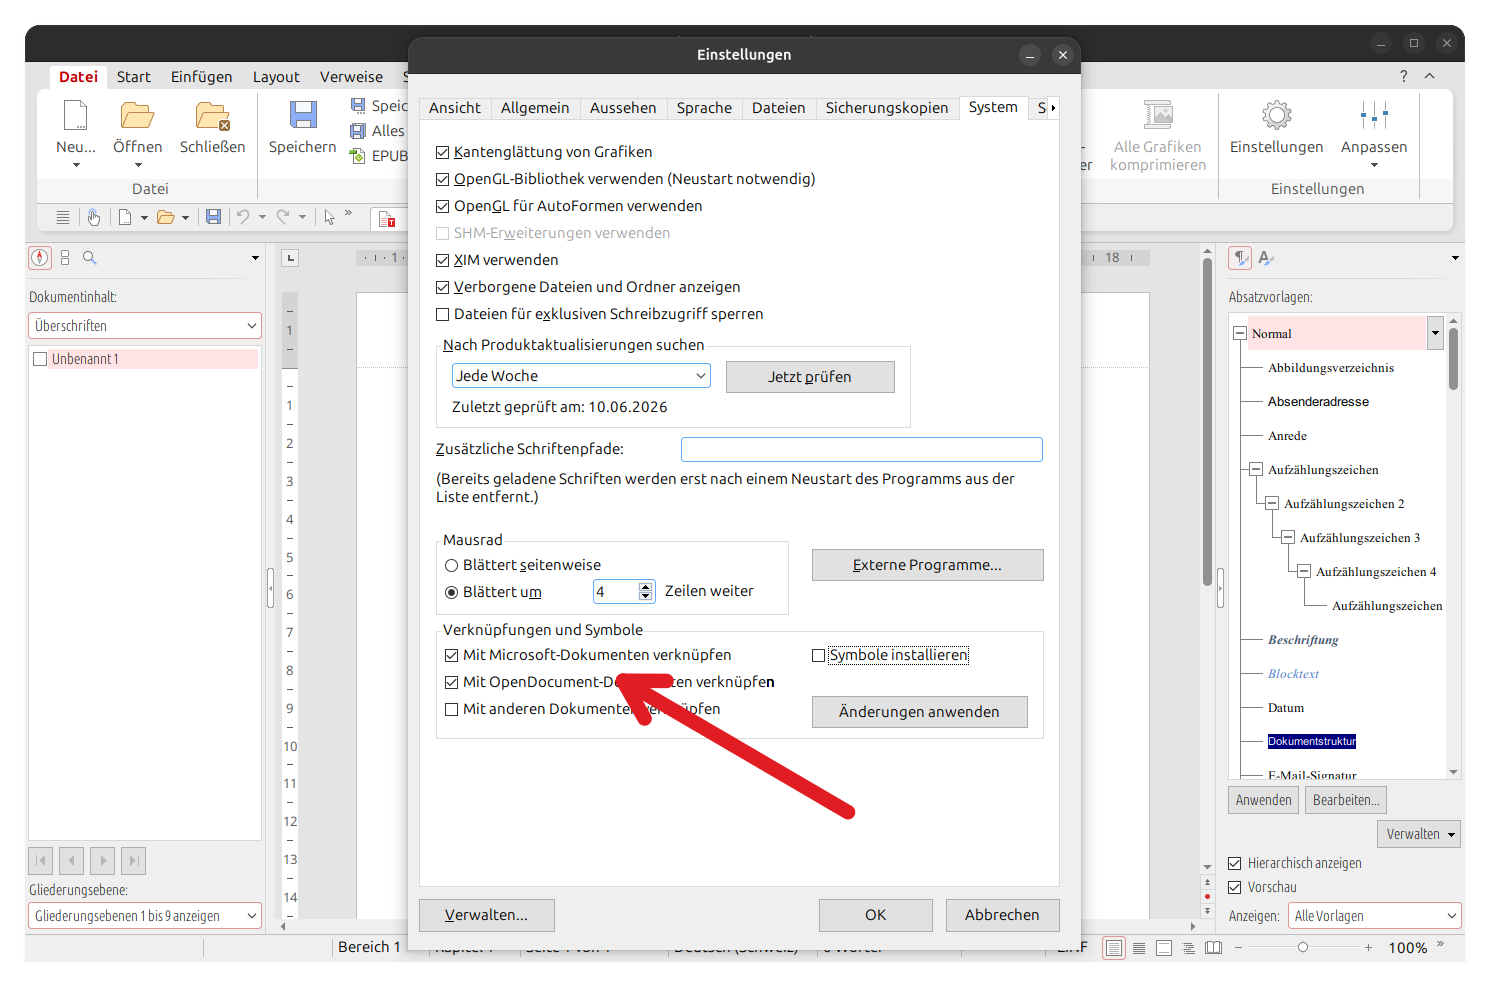Image resolution: width=1490 pixels, height=987 pixels.
Task: Click the redo arrow in quick access toolbar
Action: pyautogui.click(x=283, y=217)
